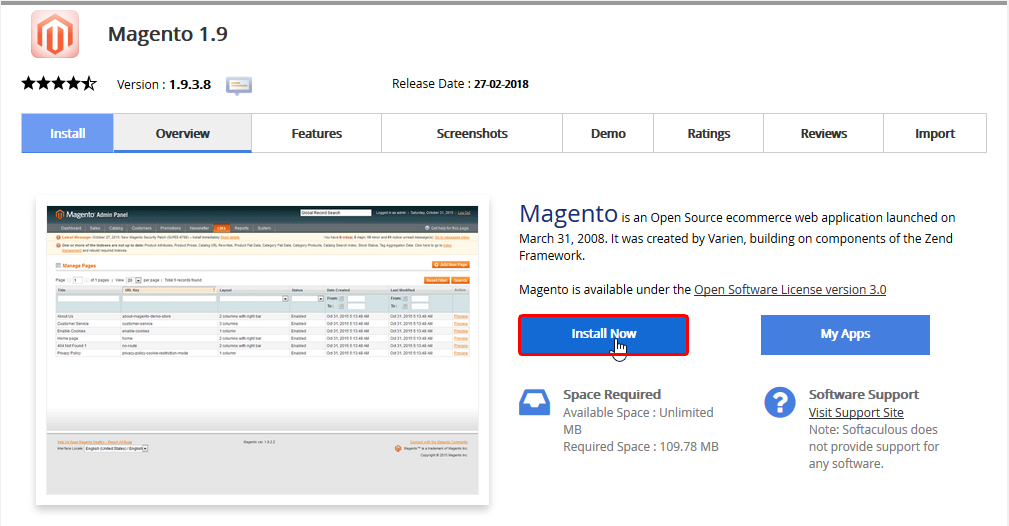The width and height of the screenshot is (1009, 526).
Task: Select the Import tab
Action: (935, 133)
